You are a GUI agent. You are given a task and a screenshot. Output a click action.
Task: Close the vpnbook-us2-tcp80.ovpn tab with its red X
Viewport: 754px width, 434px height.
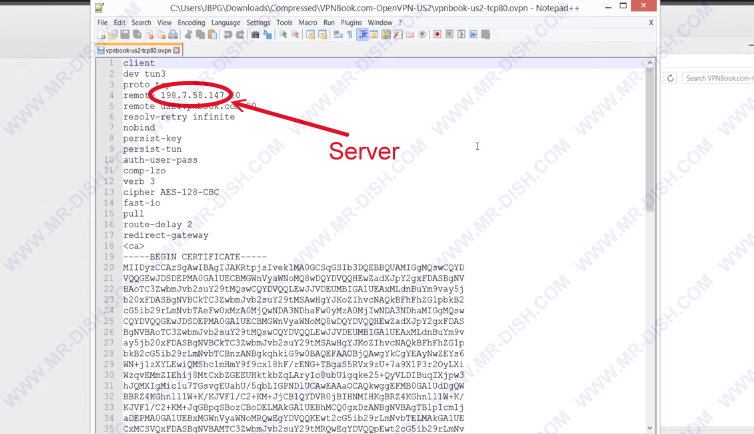176,50
